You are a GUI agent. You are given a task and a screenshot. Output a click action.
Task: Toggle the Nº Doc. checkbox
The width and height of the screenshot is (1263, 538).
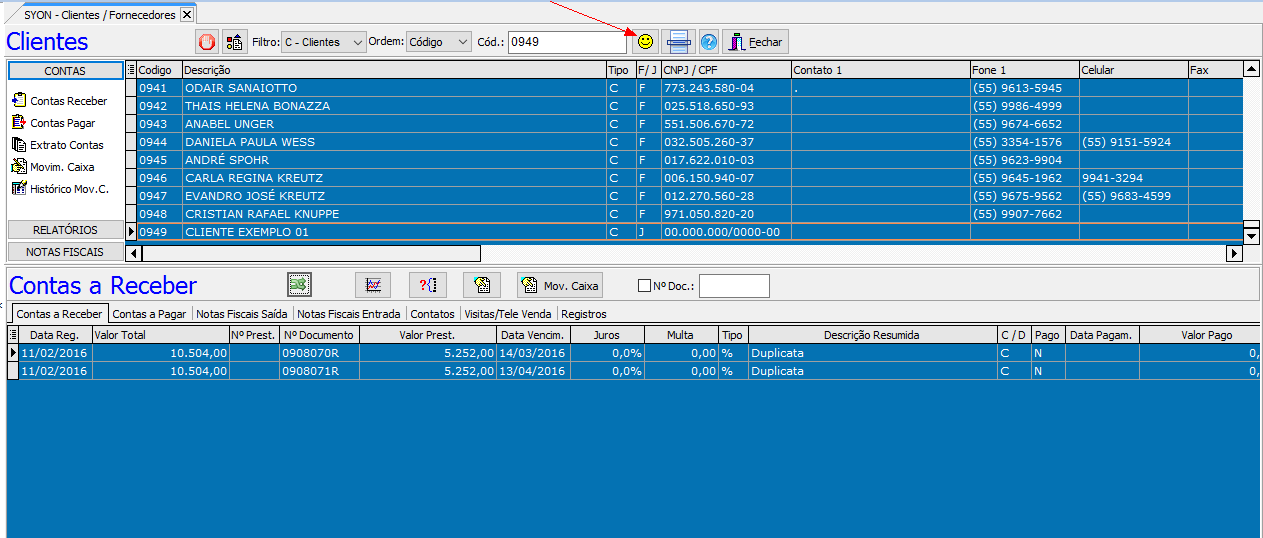644,286
